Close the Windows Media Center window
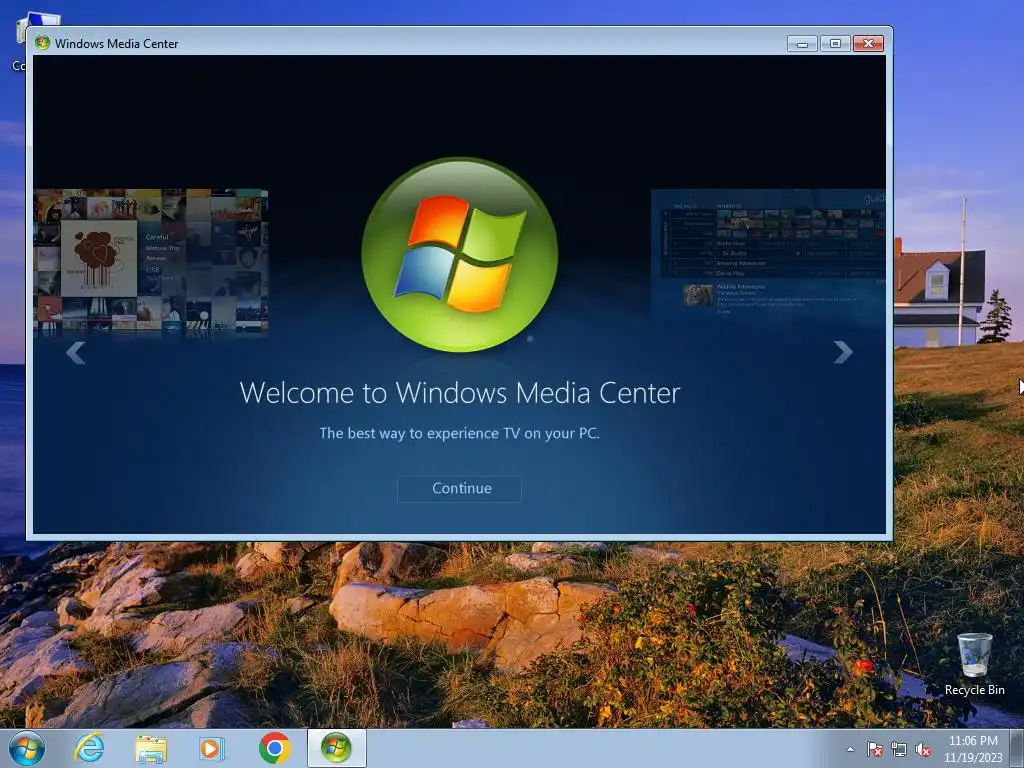This screenshot has height=768, width=1024. click(869, 43)
